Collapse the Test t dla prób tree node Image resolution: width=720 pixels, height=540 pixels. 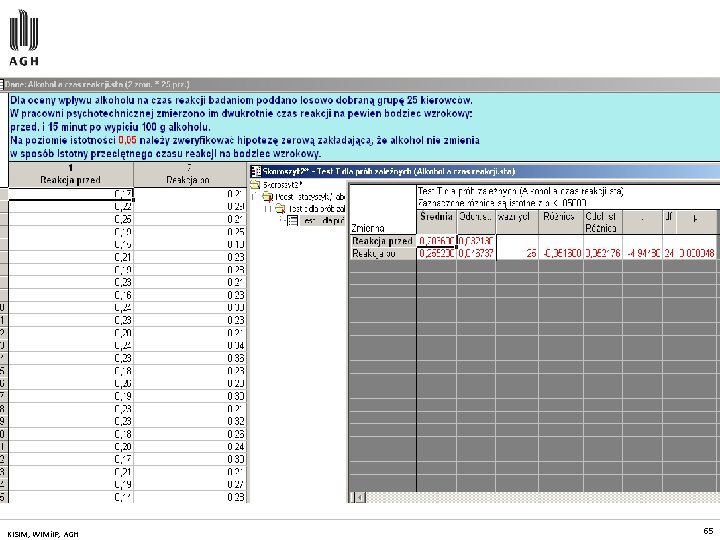tap(267, 209)
